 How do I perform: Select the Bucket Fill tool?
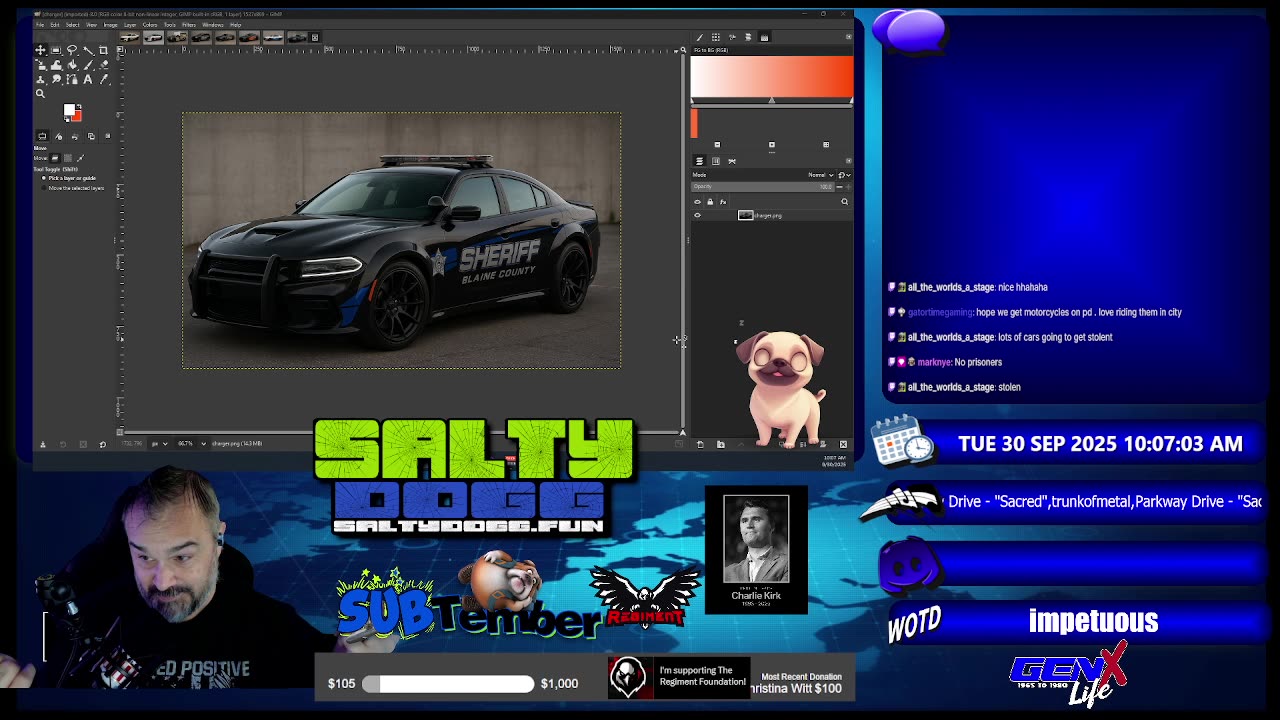point(72,65)
